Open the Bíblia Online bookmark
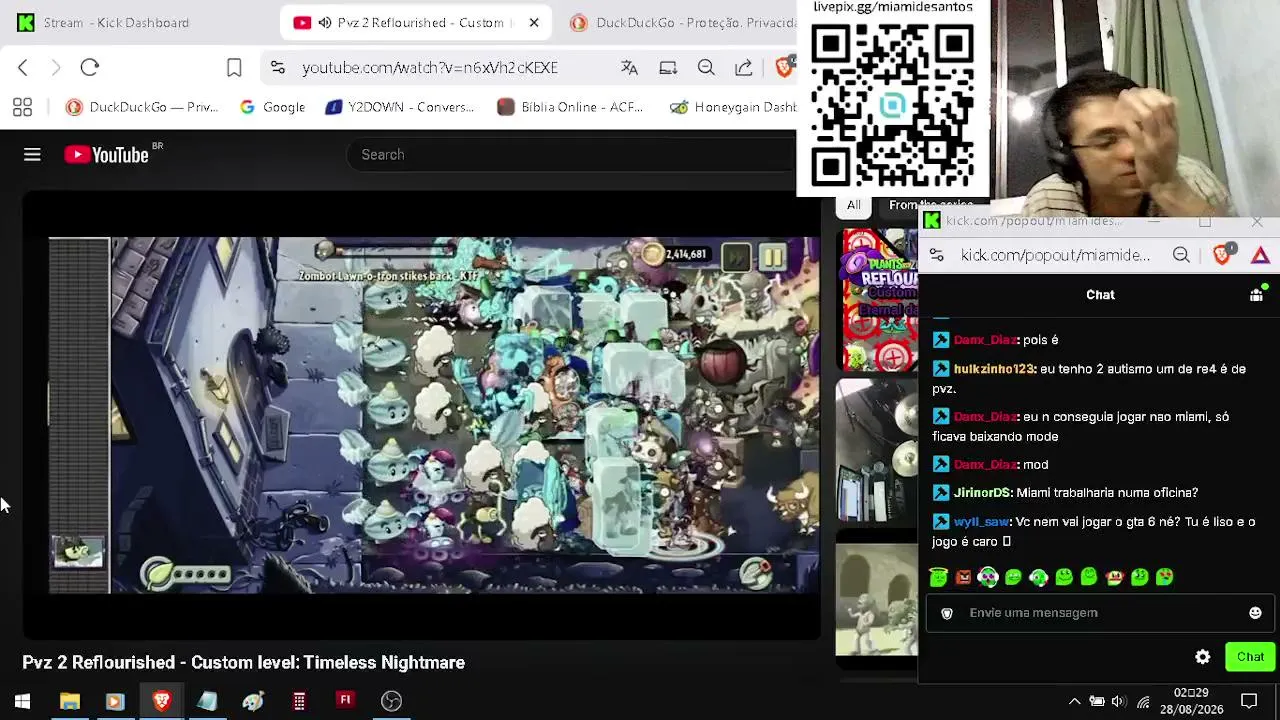 [570, 107]
